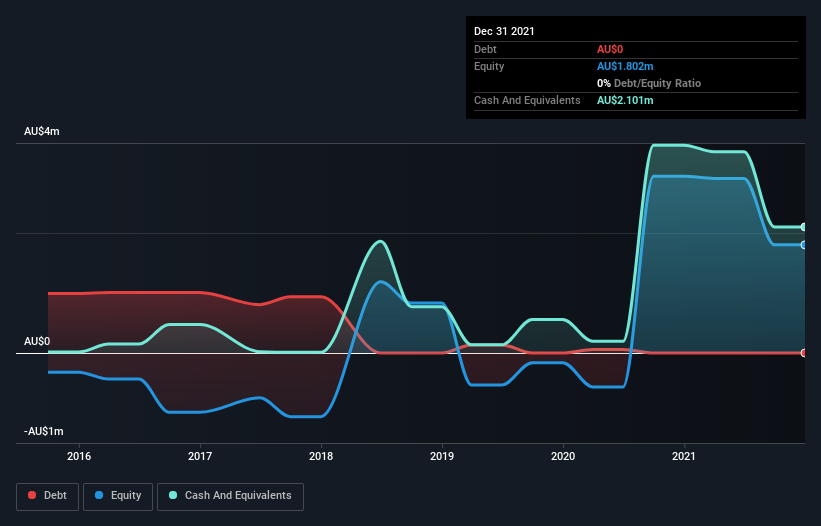Click the red Debt endpoint marker
This screenshot has width=821, height=526.
804,353
